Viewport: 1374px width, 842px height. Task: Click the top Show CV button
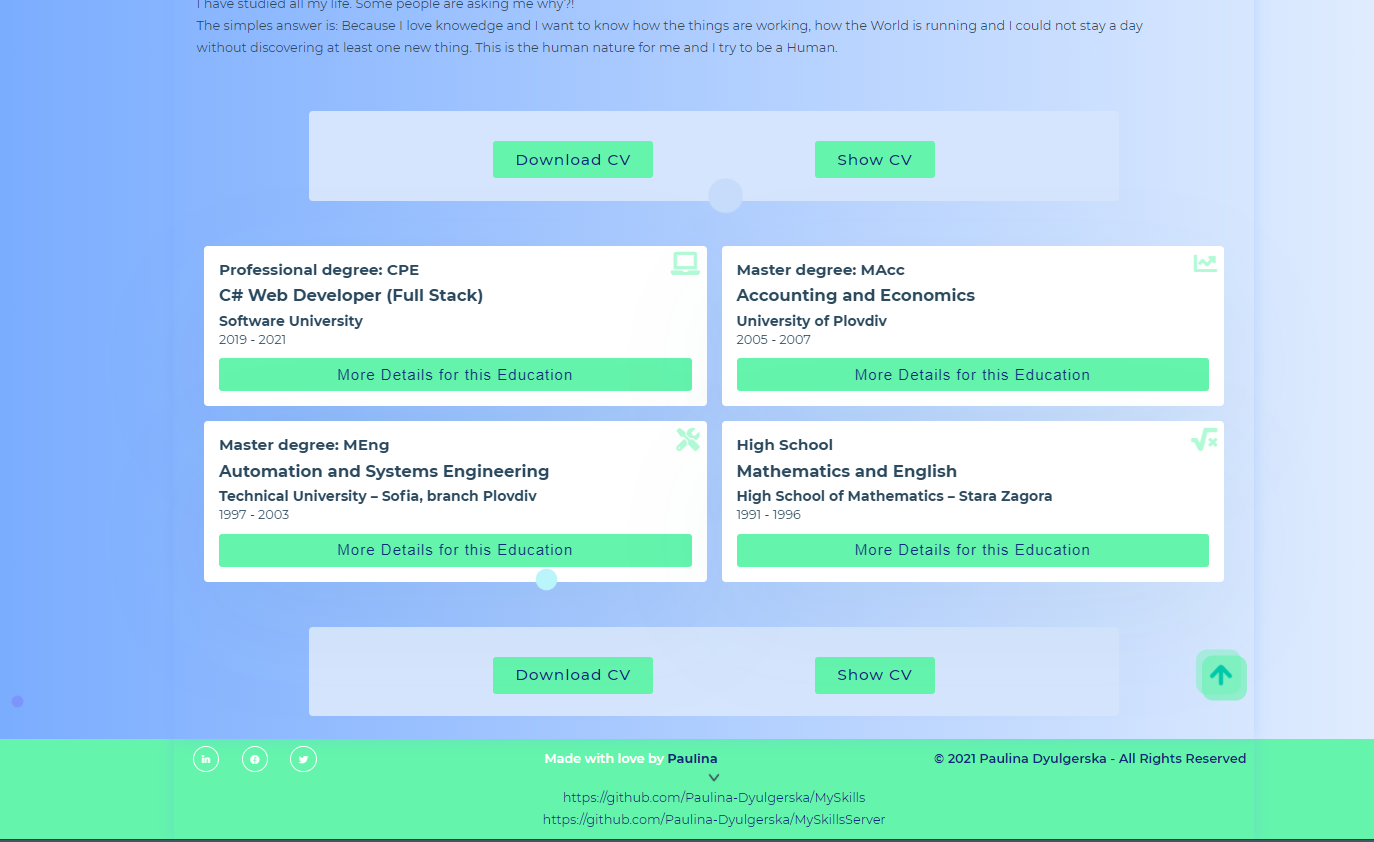tap(874, 159)
